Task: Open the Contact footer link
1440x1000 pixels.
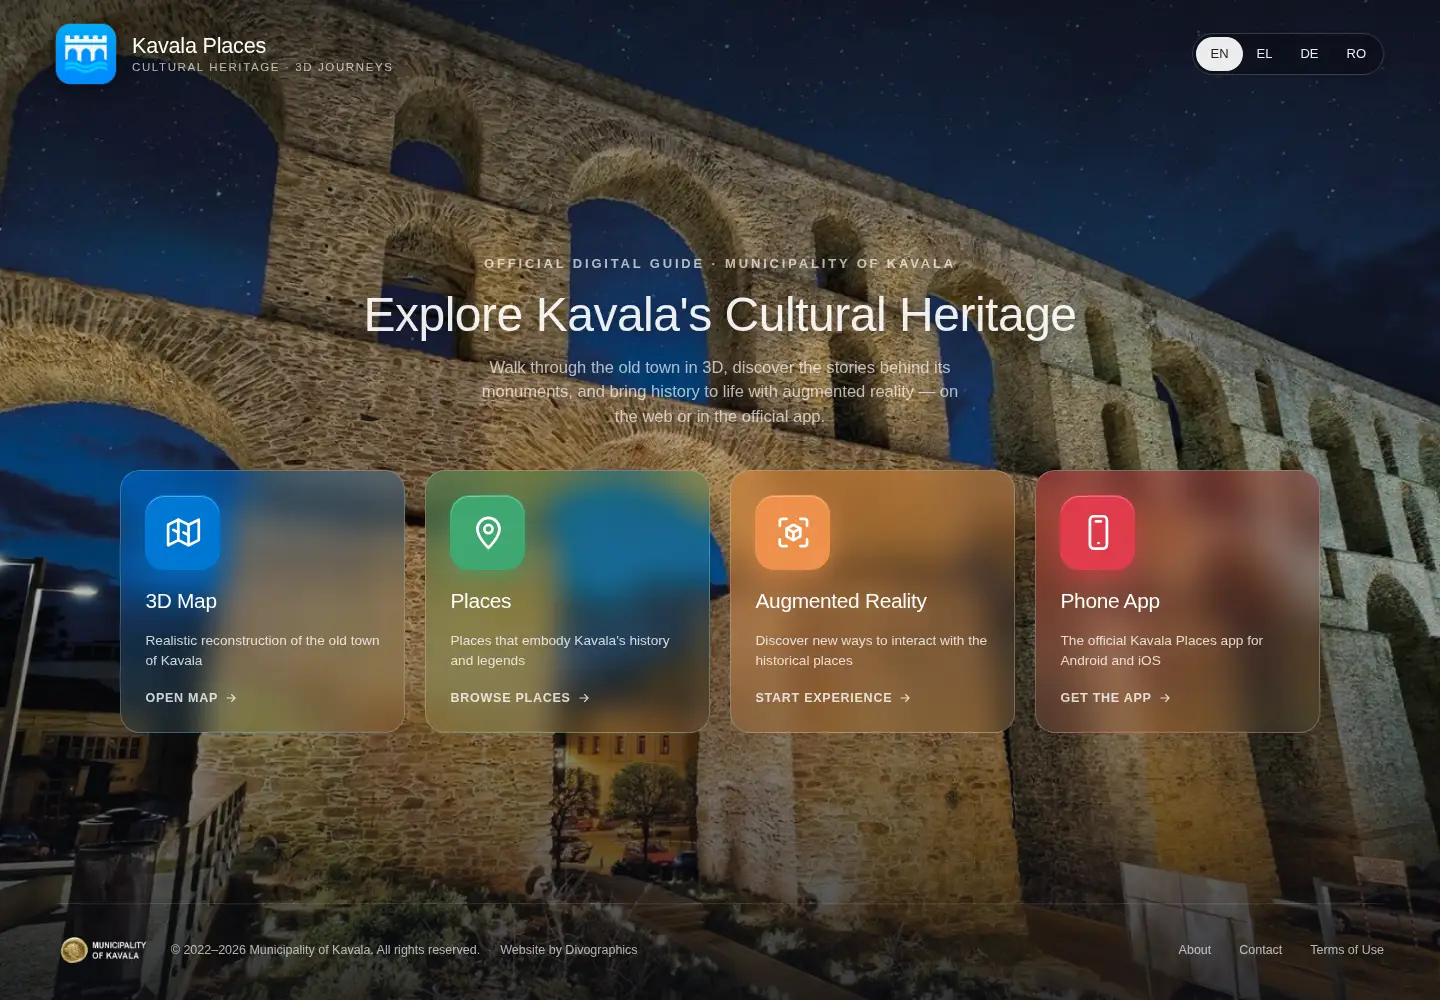Action: click(x=1260, y=950)
